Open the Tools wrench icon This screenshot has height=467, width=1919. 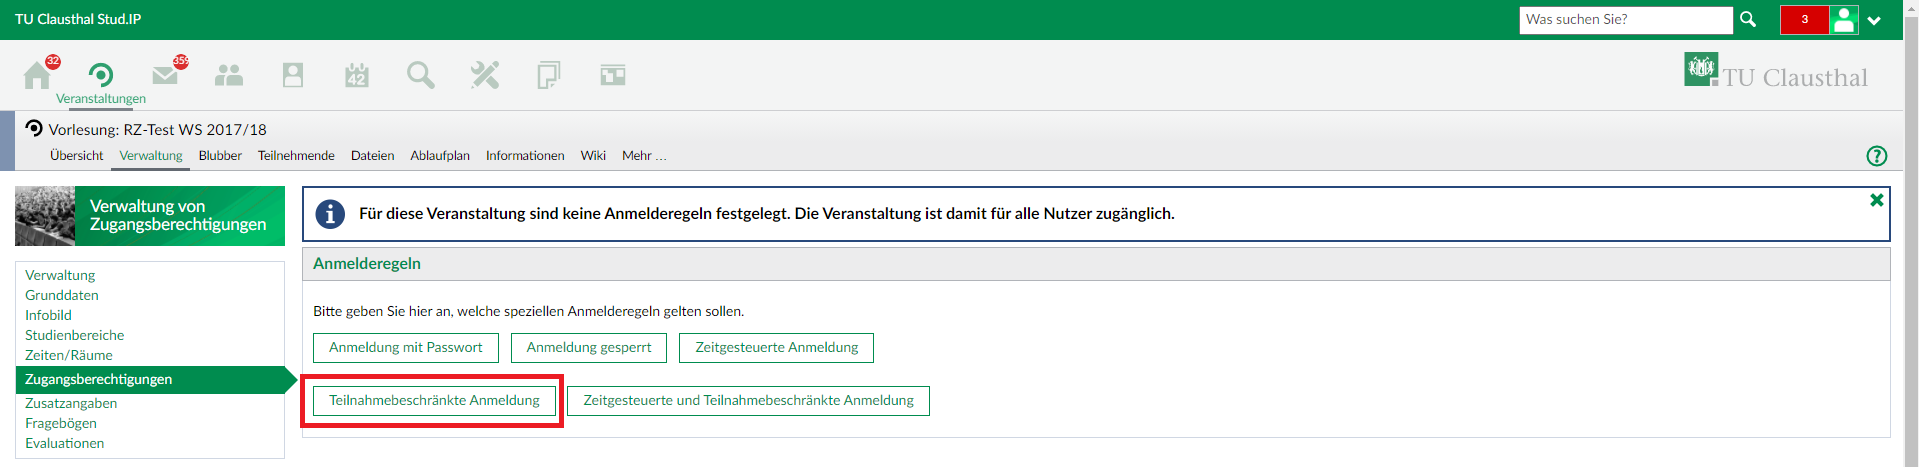point(485,75)
